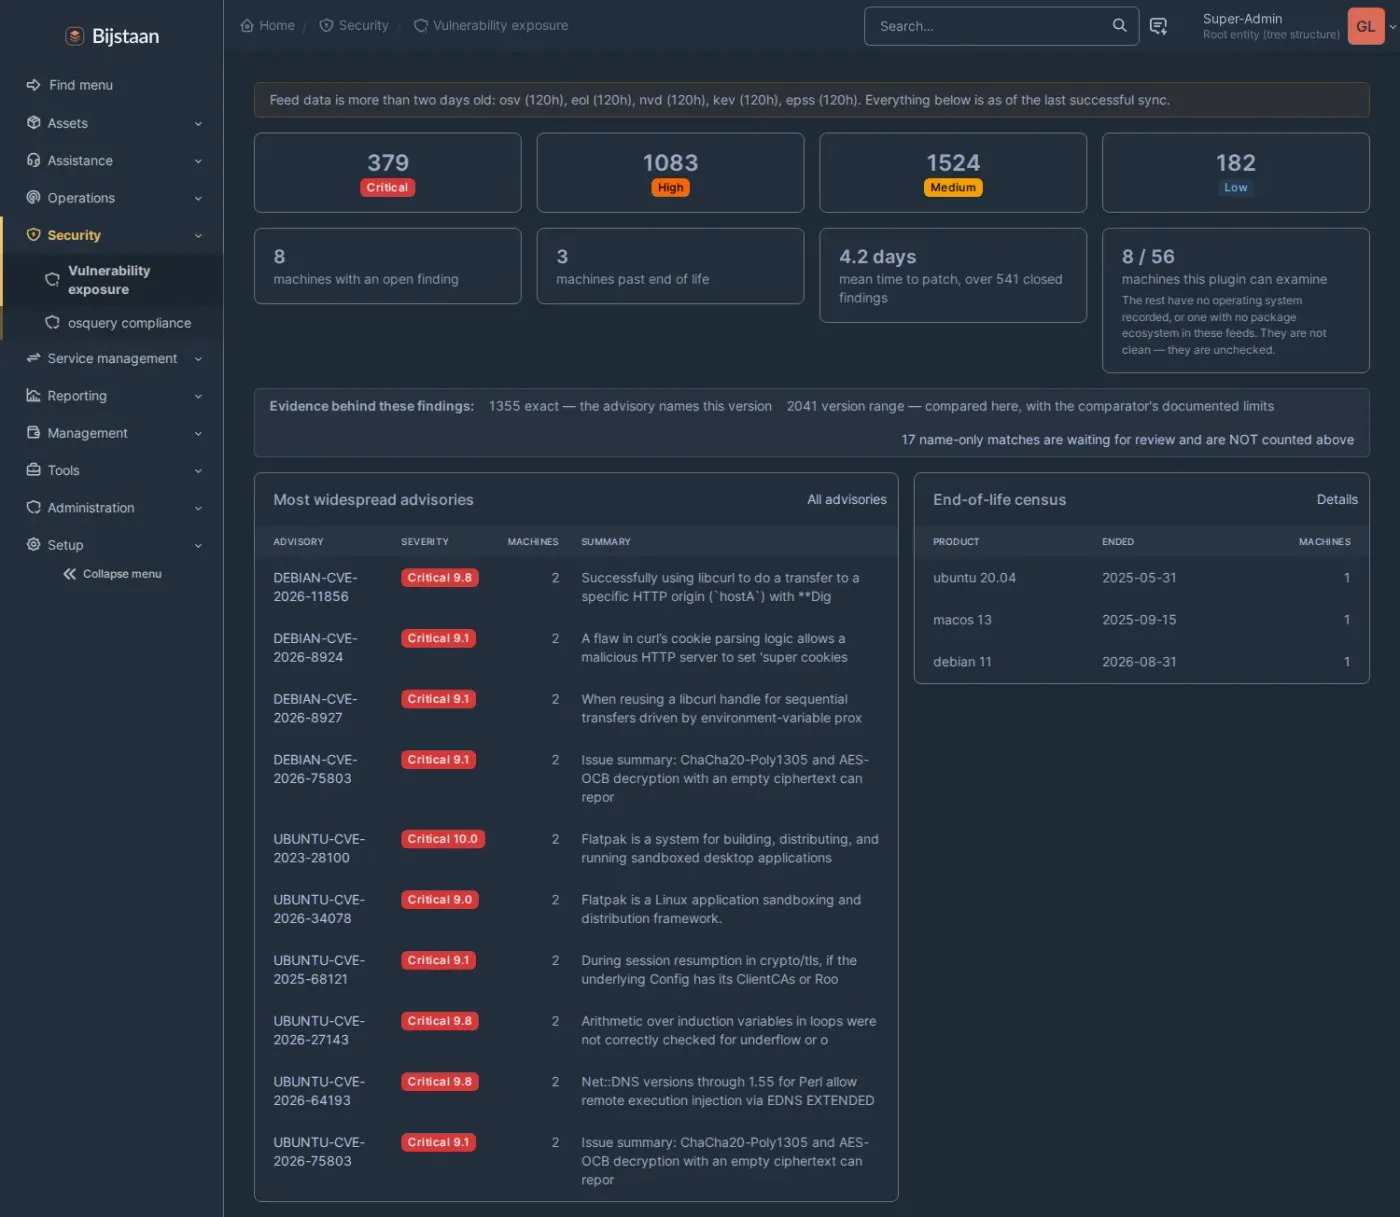The image size is (1400, 1217).
Task: Open the 1524 Medium findings card
Action: click(953, 172)
